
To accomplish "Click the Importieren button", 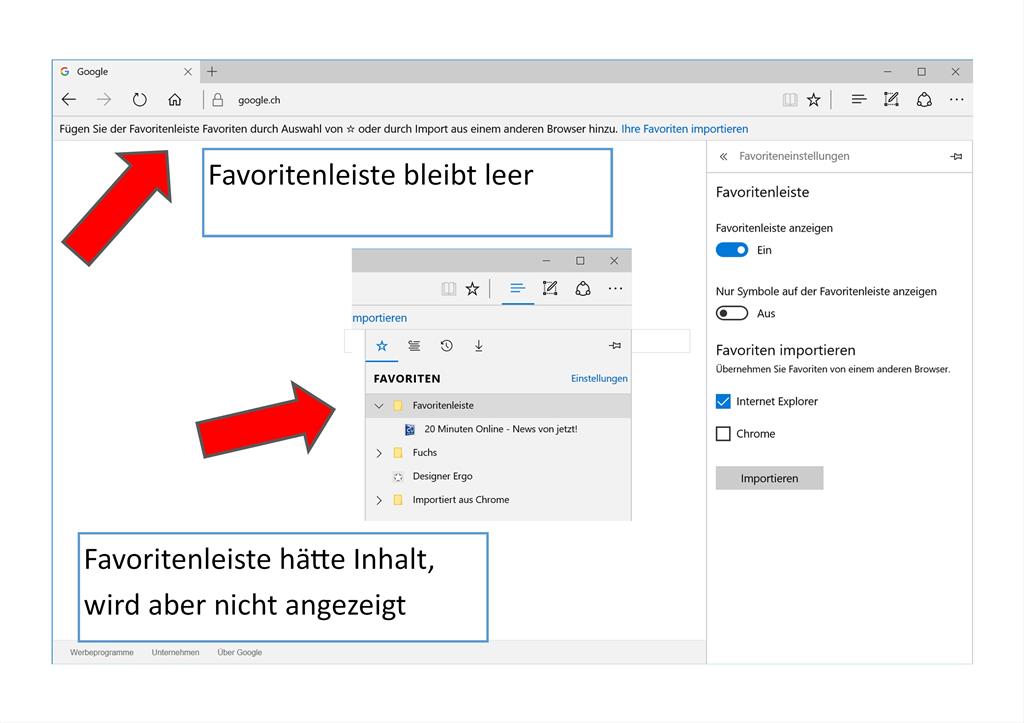I will point(769,478).
